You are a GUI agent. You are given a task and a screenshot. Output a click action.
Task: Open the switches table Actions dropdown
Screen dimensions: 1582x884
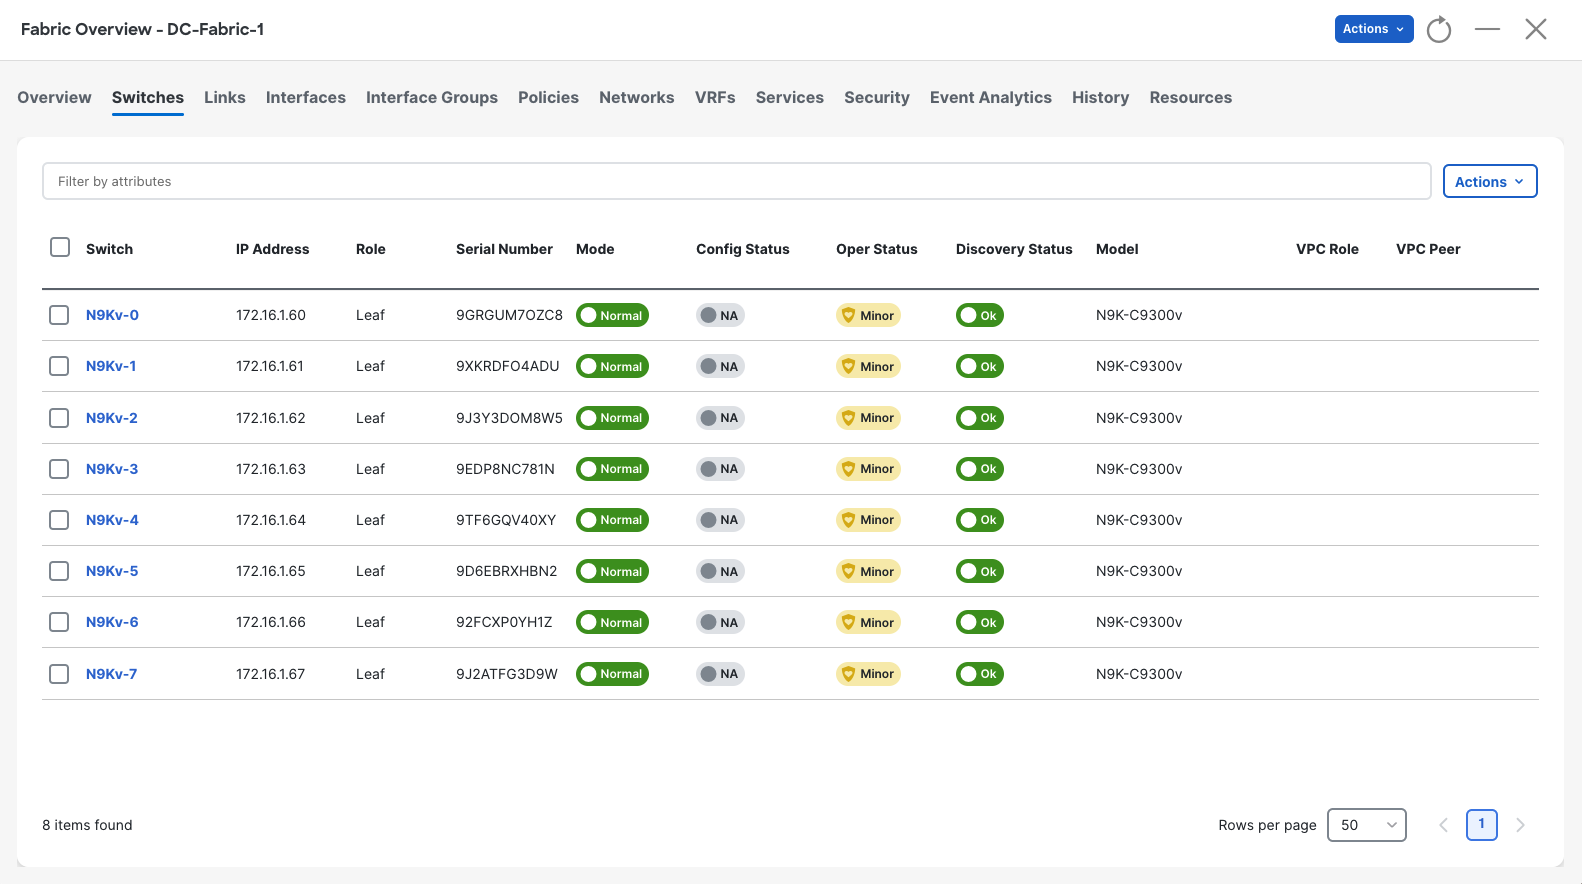1490,181
